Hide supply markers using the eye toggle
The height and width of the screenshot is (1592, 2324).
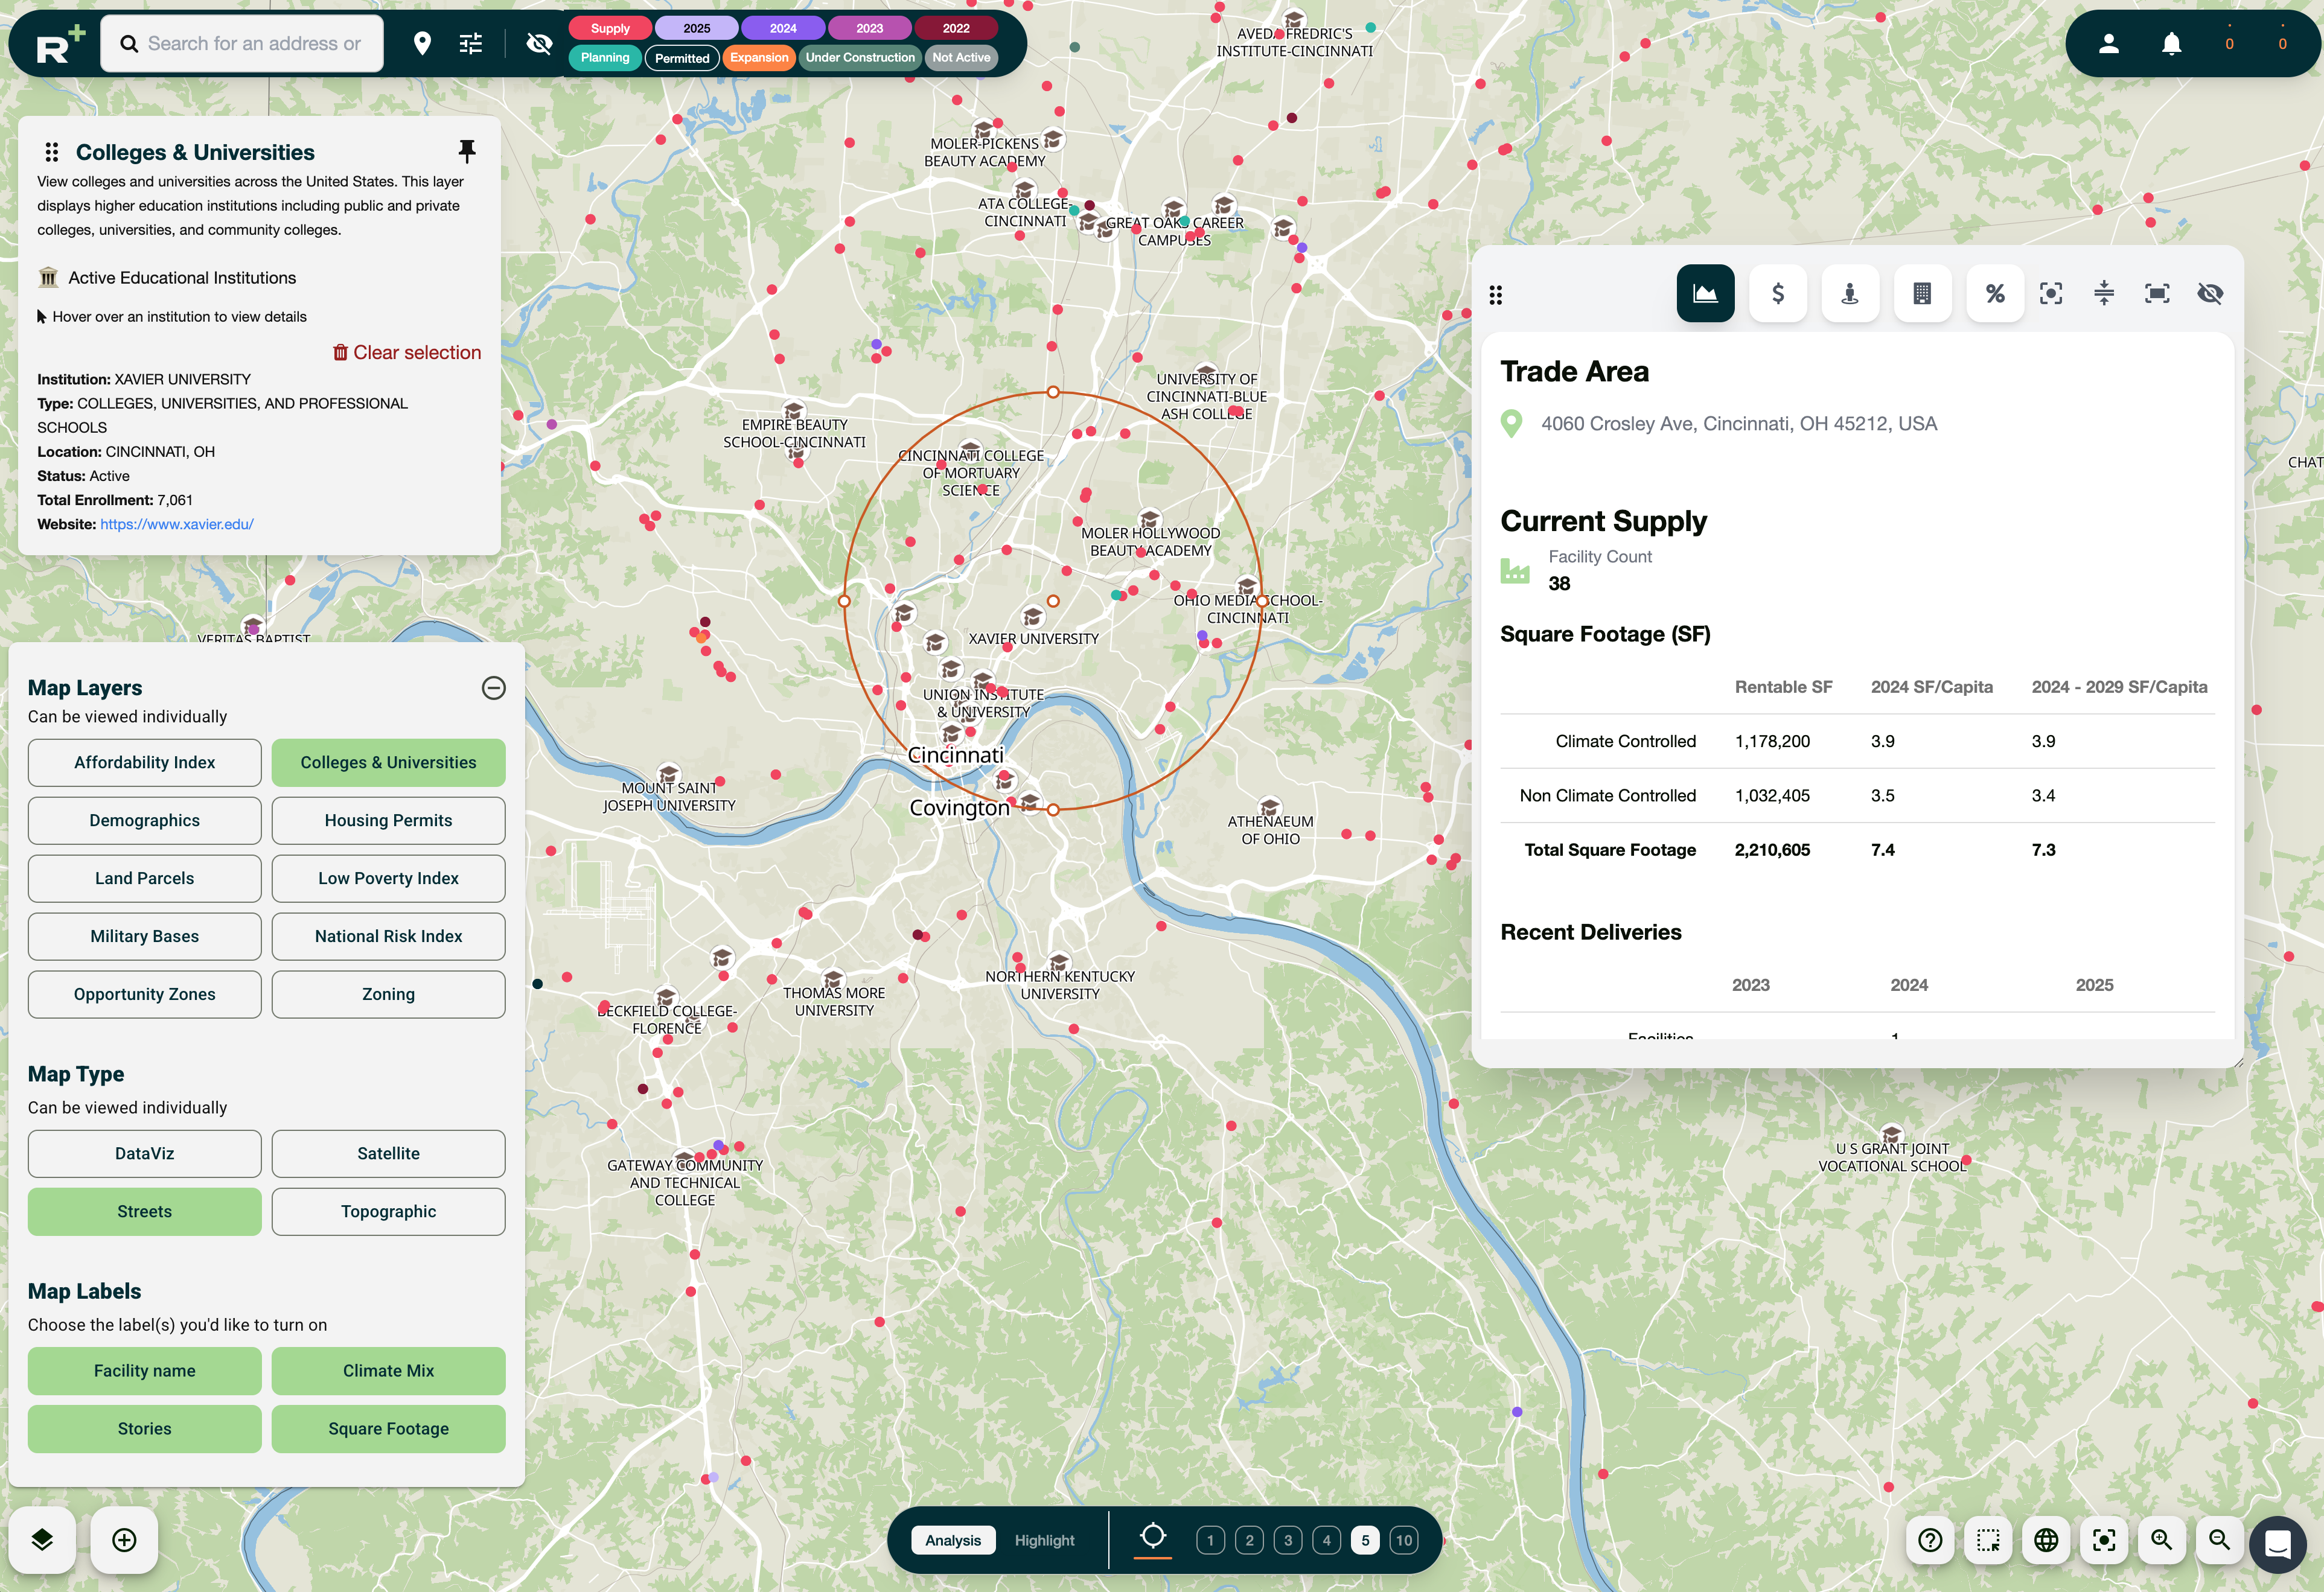[539, 44]
